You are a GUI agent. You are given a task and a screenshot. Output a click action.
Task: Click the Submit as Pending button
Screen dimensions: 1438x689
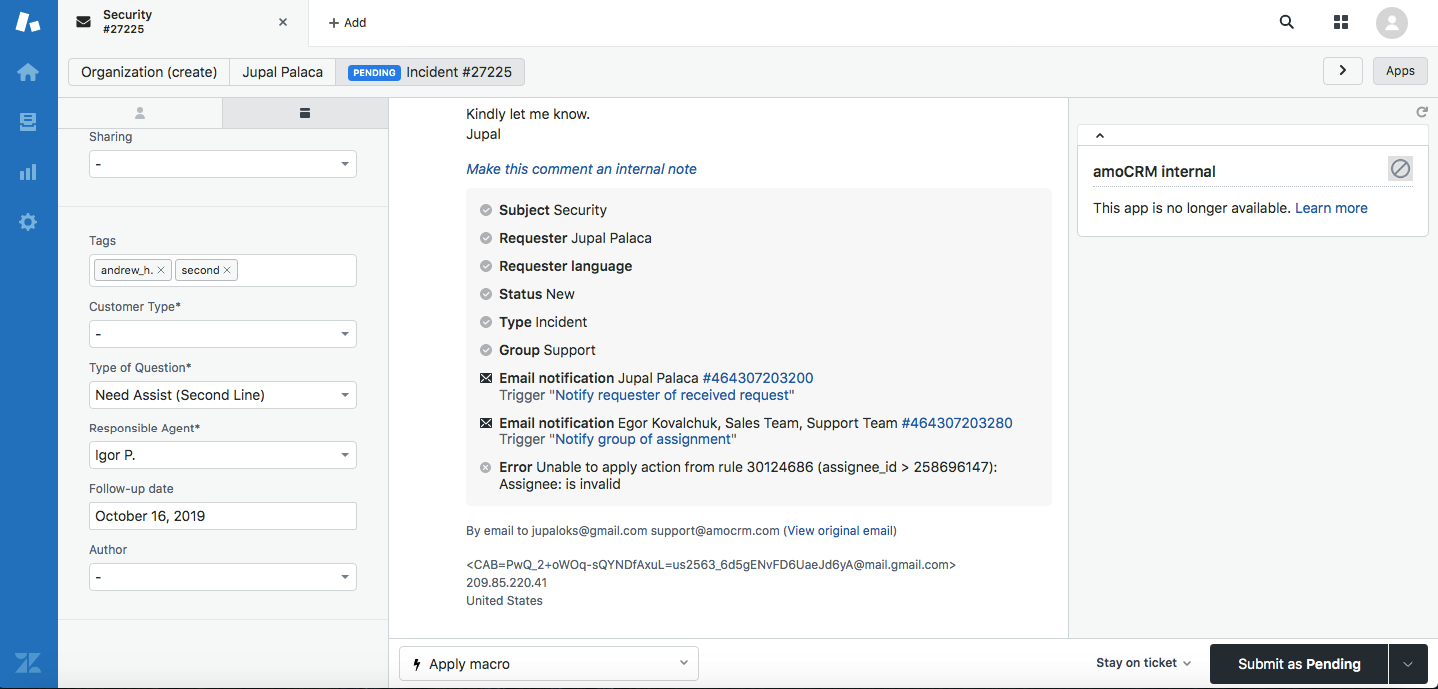pos(1297,663)
